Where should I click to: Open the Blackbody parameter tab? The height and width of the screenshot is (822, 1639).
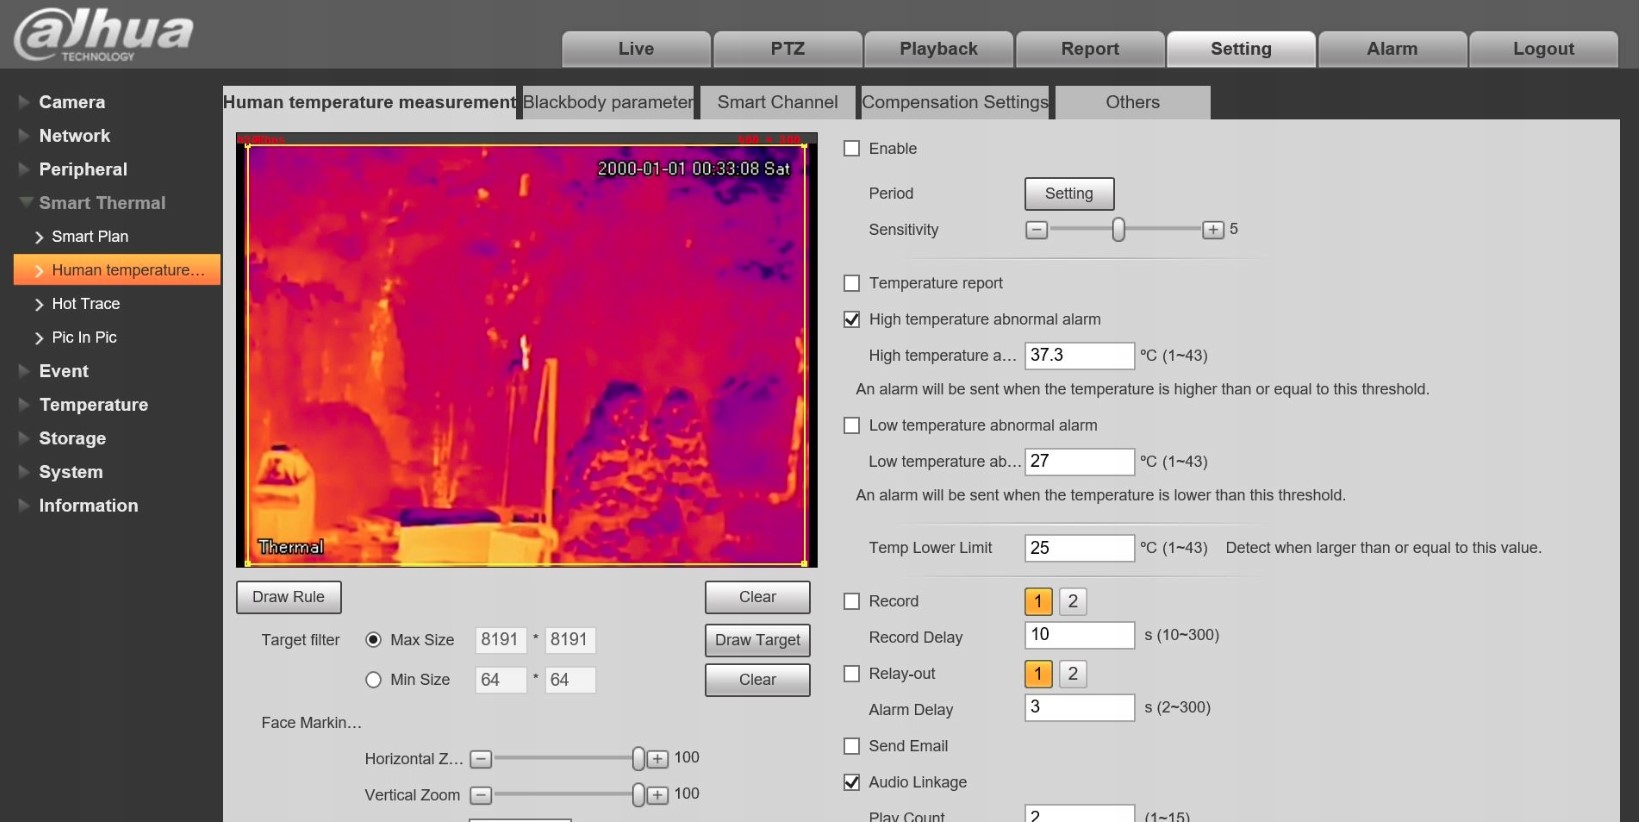click(x=608, y=102)
